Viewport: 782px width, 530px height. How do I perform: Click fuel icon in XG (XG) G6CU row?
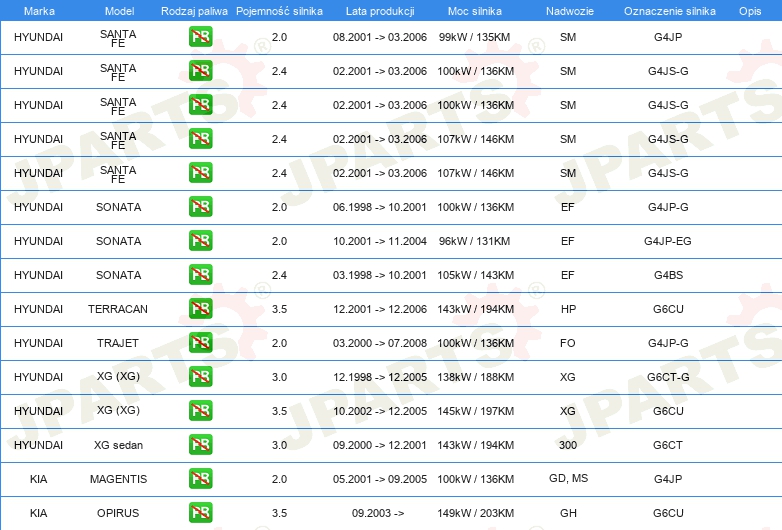[x=200, y=410]
